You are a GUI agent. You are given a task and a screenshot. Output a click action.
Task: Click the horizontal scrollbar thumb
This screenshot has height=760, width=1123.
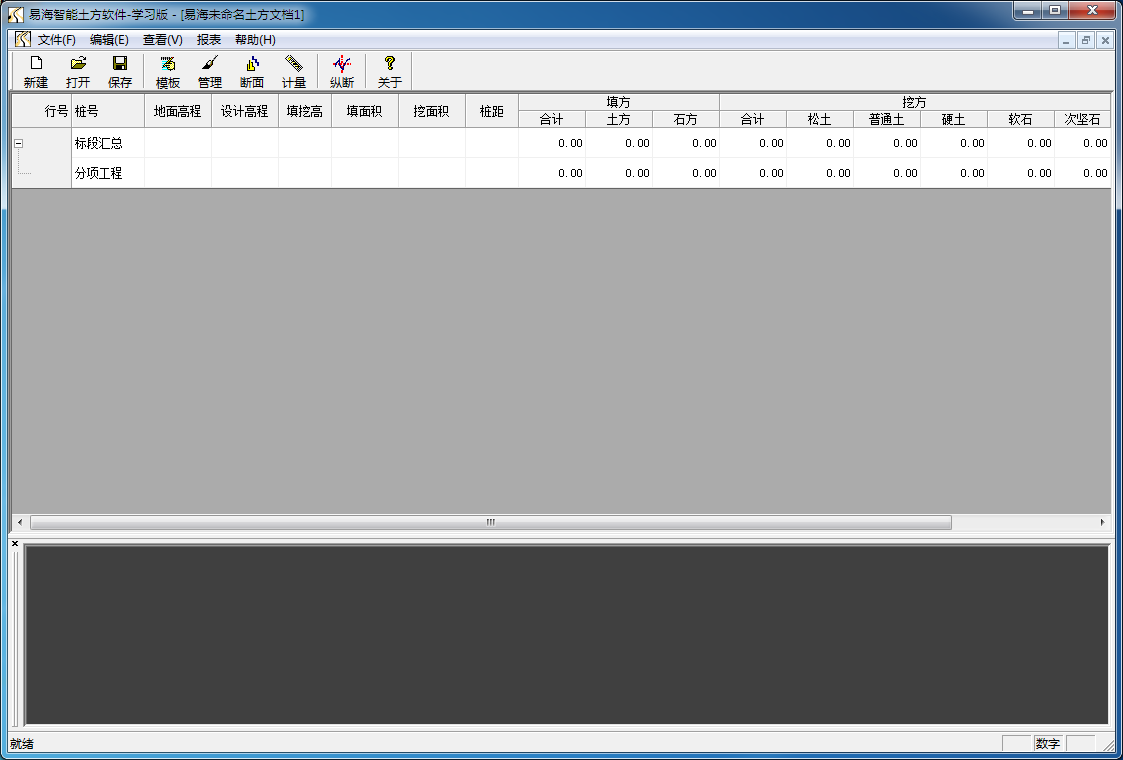pyautogui.click(x=491, y=522)
